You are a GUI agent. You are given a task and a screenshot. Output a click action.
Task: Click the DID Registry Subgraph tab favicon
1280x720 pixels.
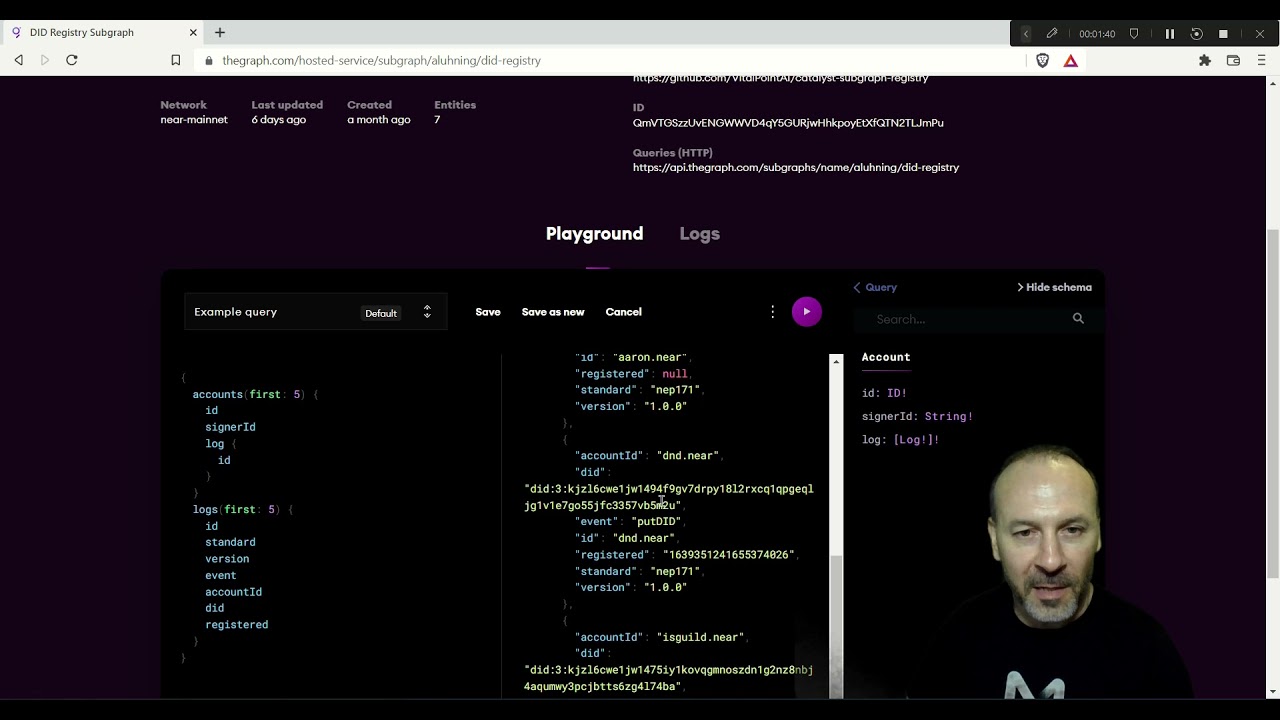(16, 32)
